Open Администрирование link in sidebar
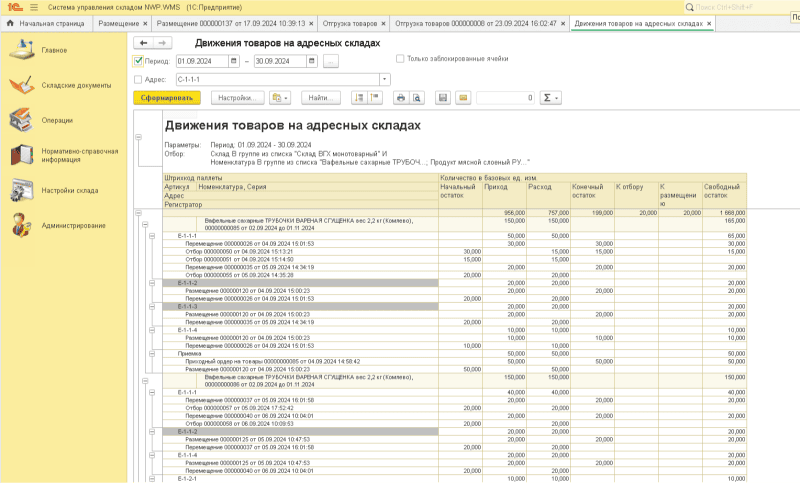 click(x=73, y=225)
